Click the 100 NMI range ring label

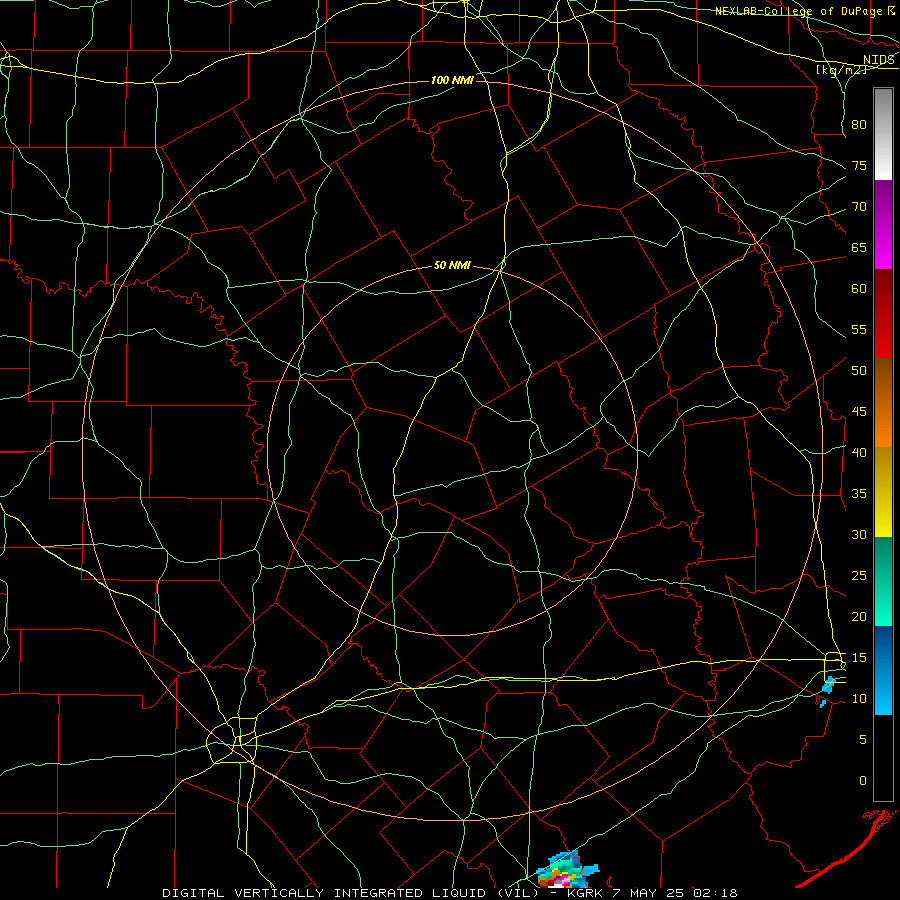click(452, 80)
